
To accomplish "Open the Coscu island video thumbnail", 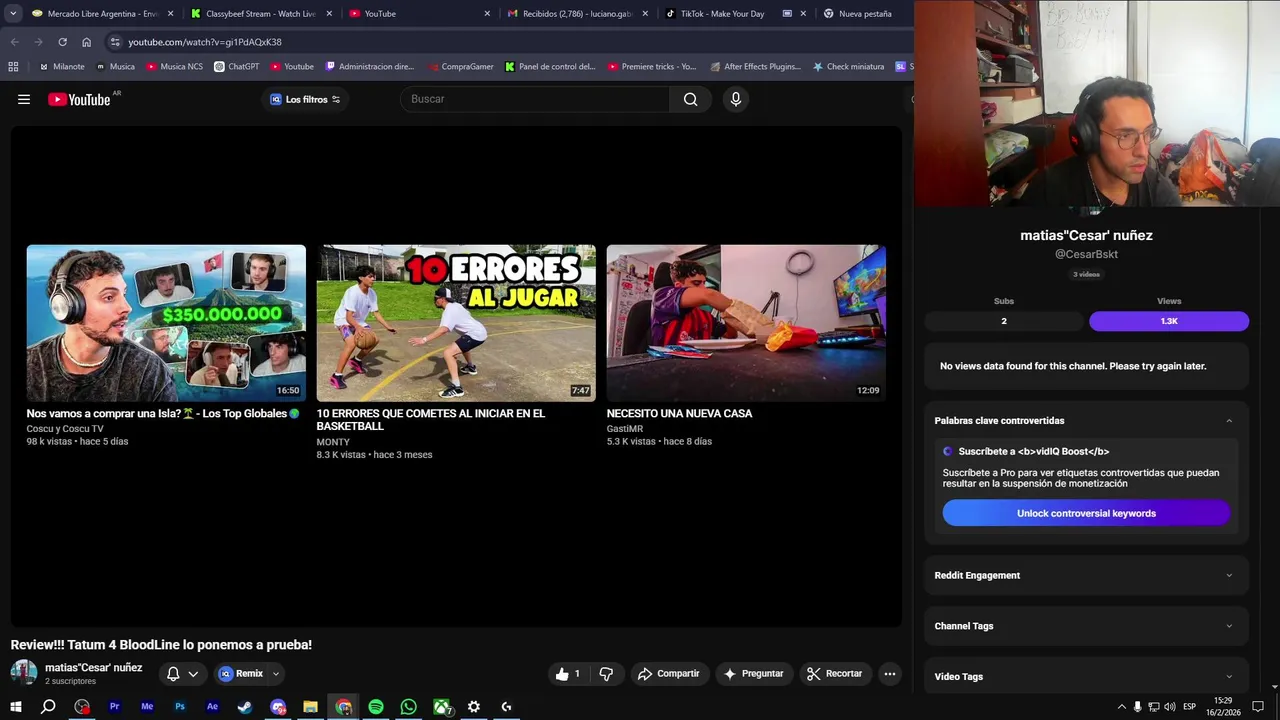I will 166,323.
